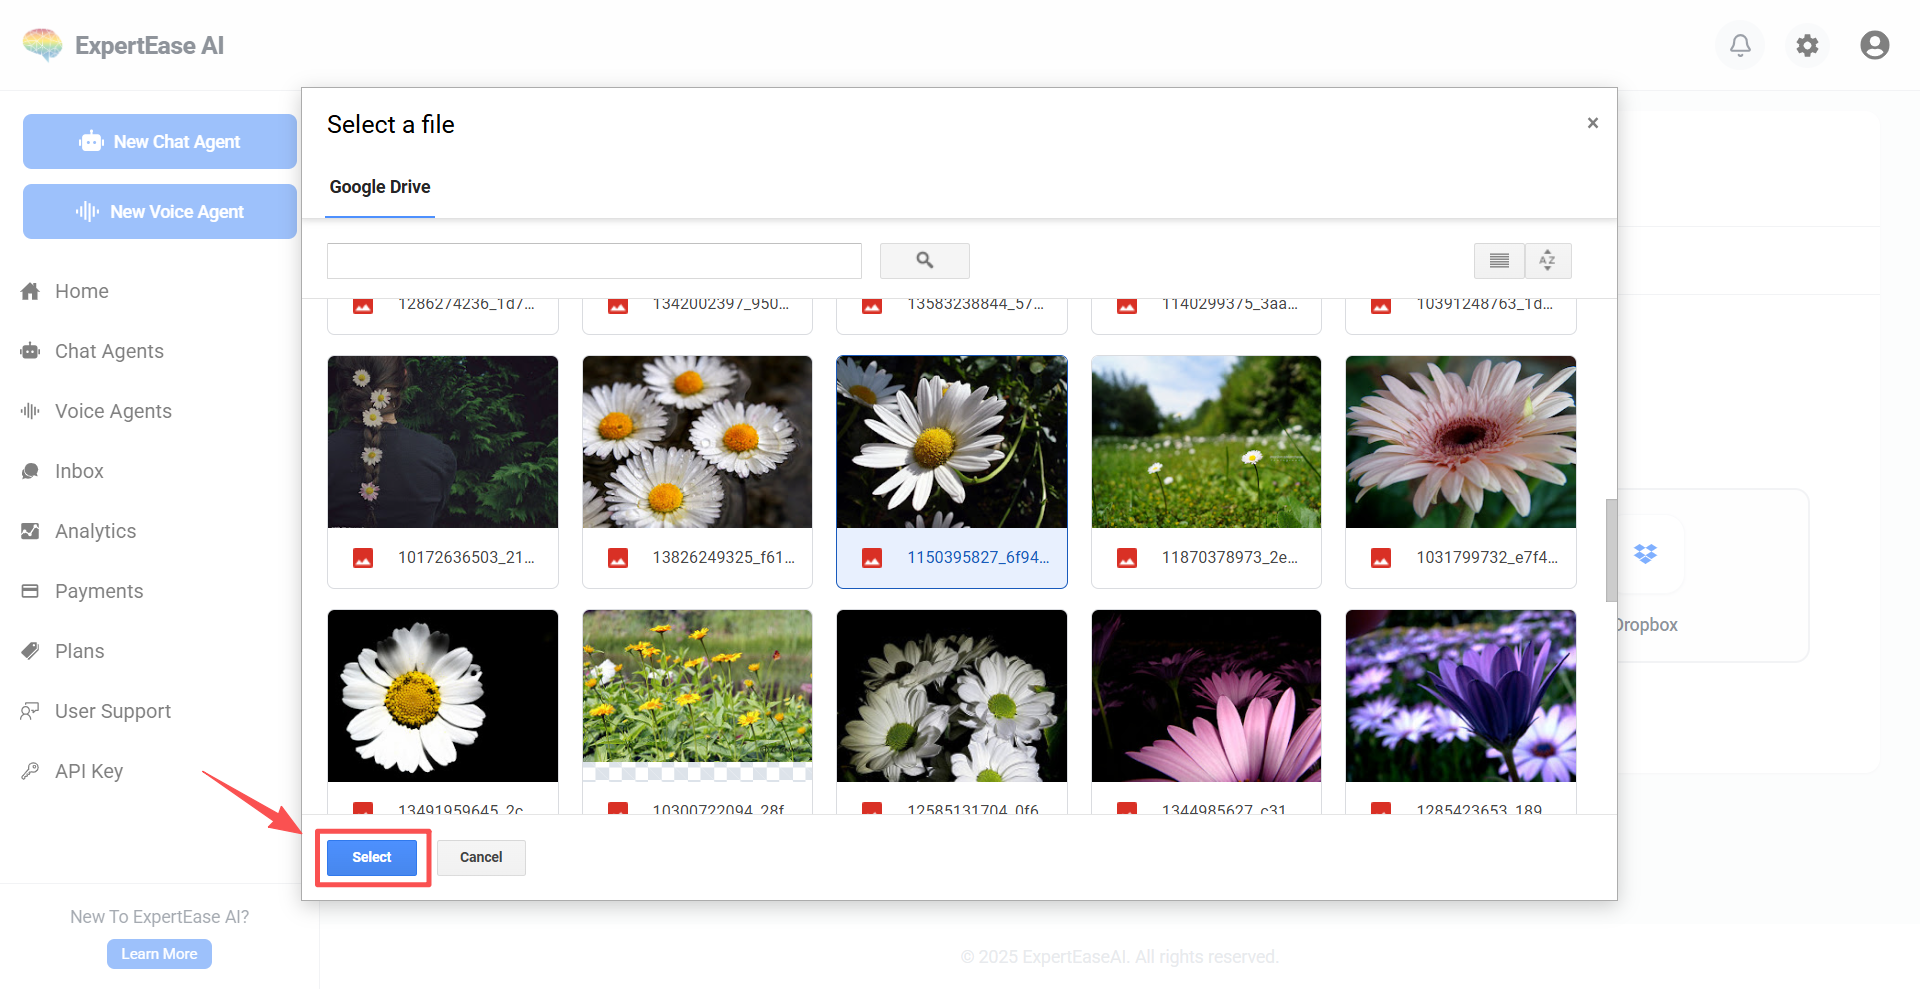The height and width of the screenshot is (989, 1920).
Task: Cancel the file selection
Action: tap(481, 857)
